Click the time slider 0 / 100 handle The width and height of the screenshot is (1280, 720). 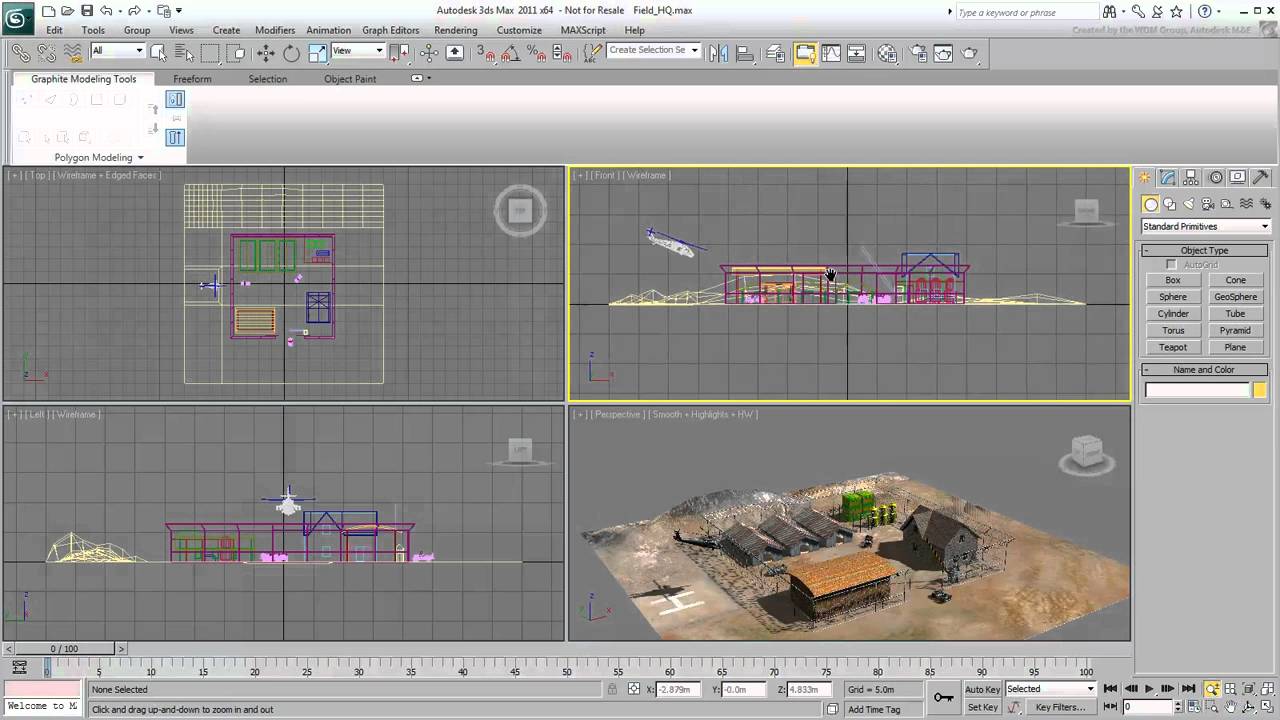(64, 649)
